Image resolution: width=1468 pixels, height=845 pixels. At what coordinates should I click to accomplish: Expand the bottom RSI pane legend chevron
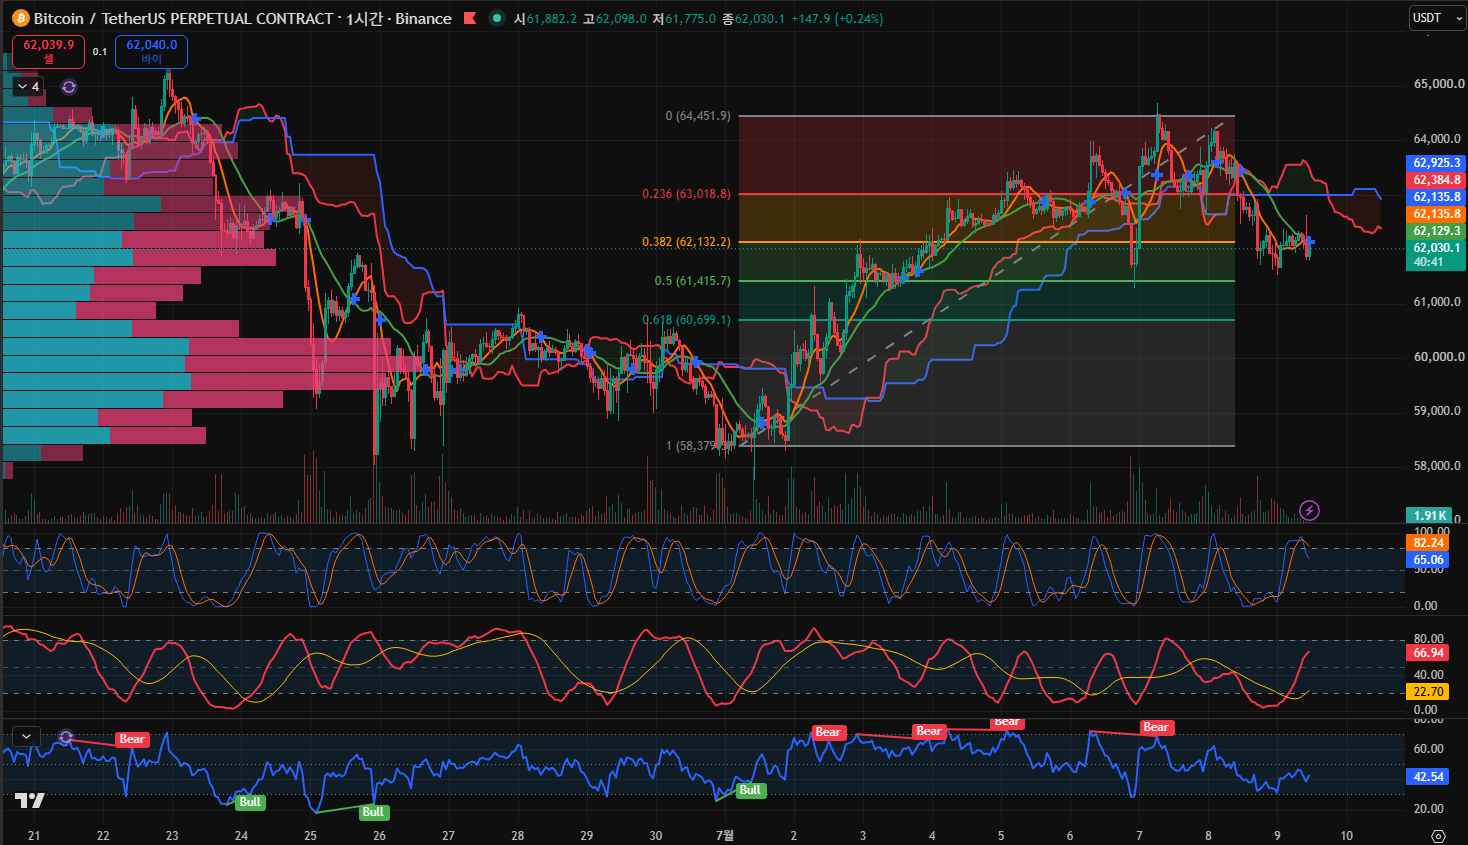[26, 736]
